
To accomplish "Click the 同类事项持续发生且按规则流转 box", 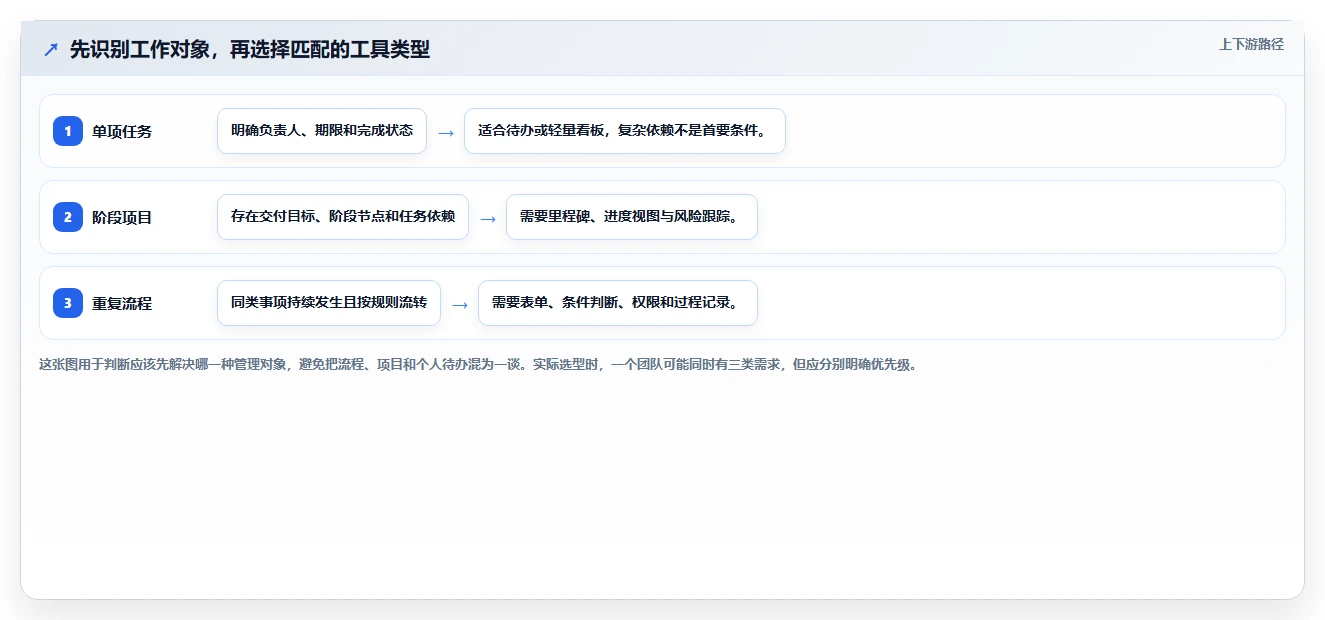I will (329, 303).
